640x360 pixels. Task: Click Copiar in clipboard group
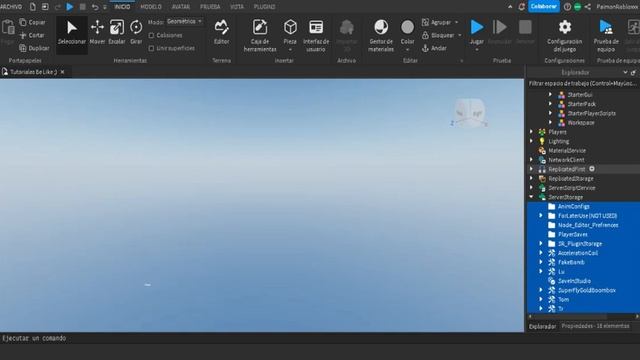tap(33, 22)
